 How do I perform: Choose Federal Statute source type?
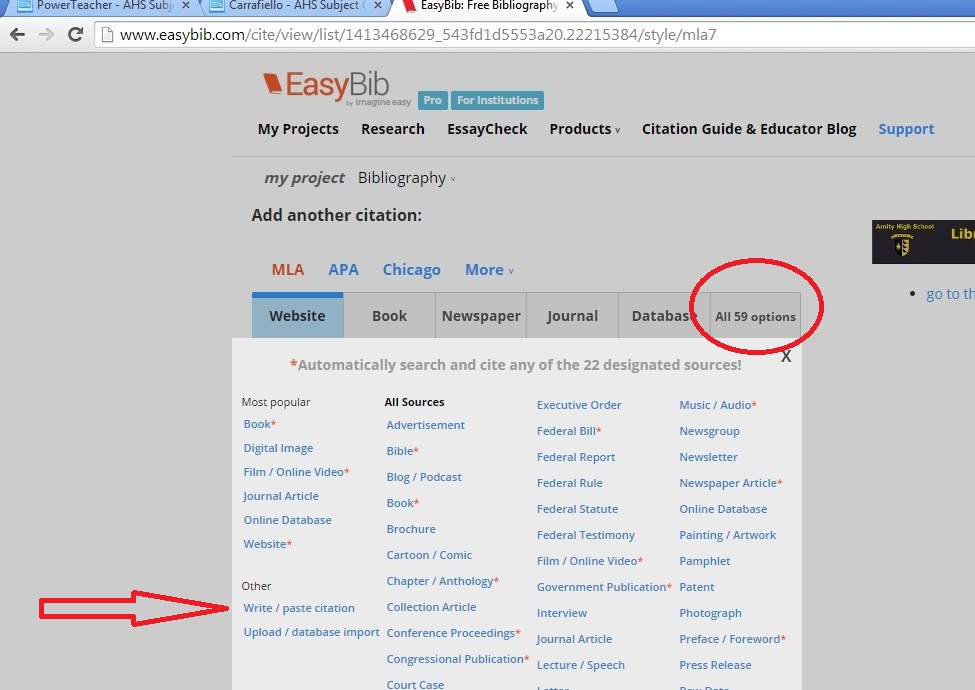[x=577, y=509]
